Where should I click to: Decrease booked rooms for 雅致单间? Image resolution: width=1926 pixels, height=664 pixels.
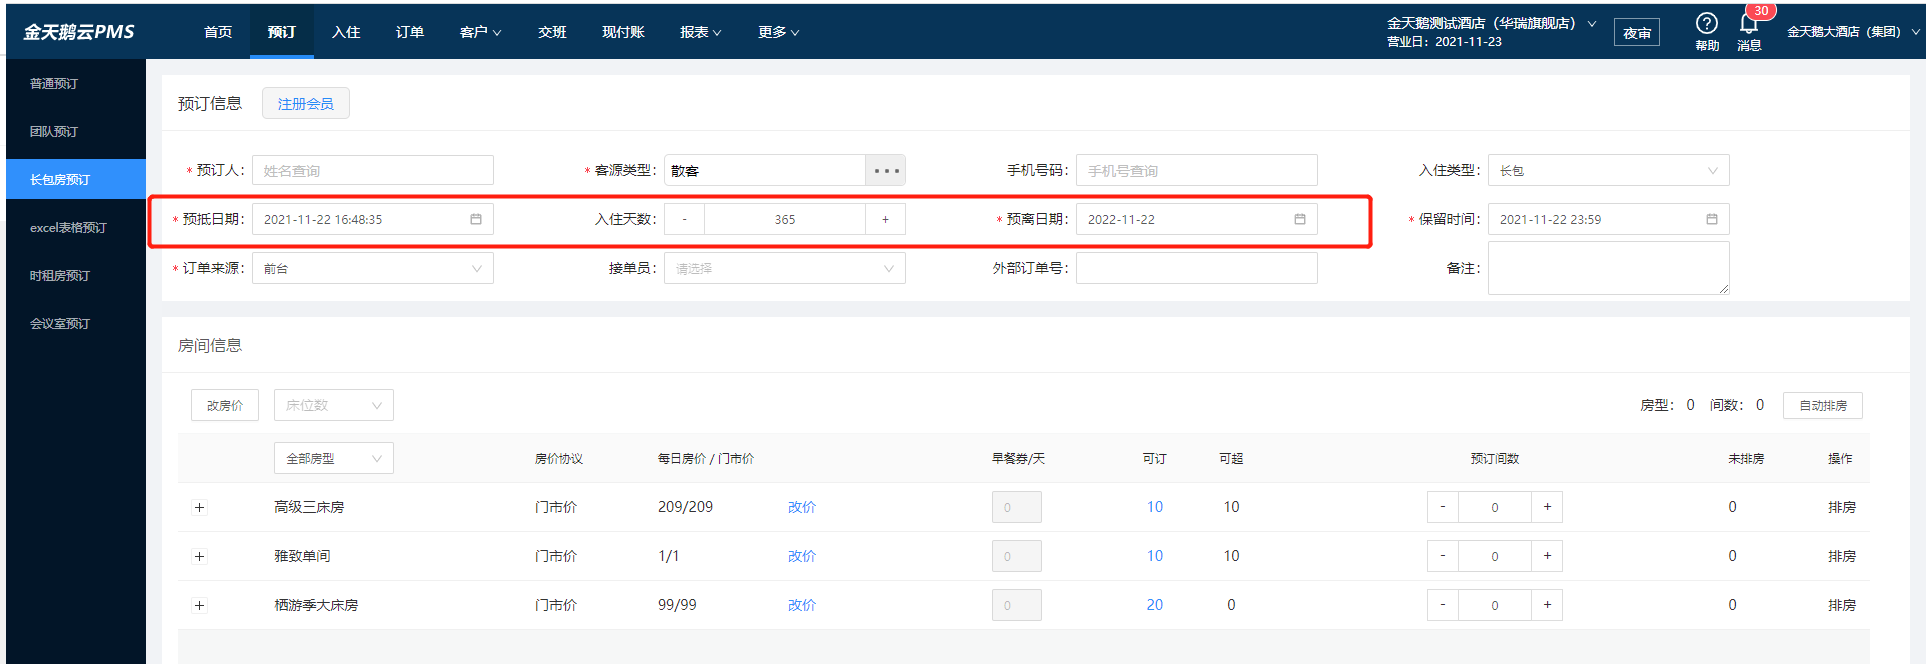pyautogui.click(x=1443, y=556)
